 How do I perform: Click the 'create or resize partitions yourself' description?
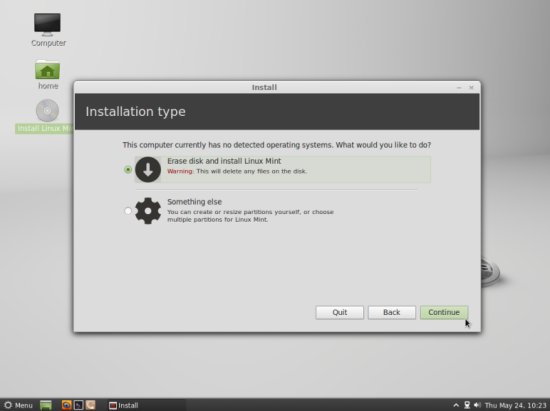click(x=250, y=216)
